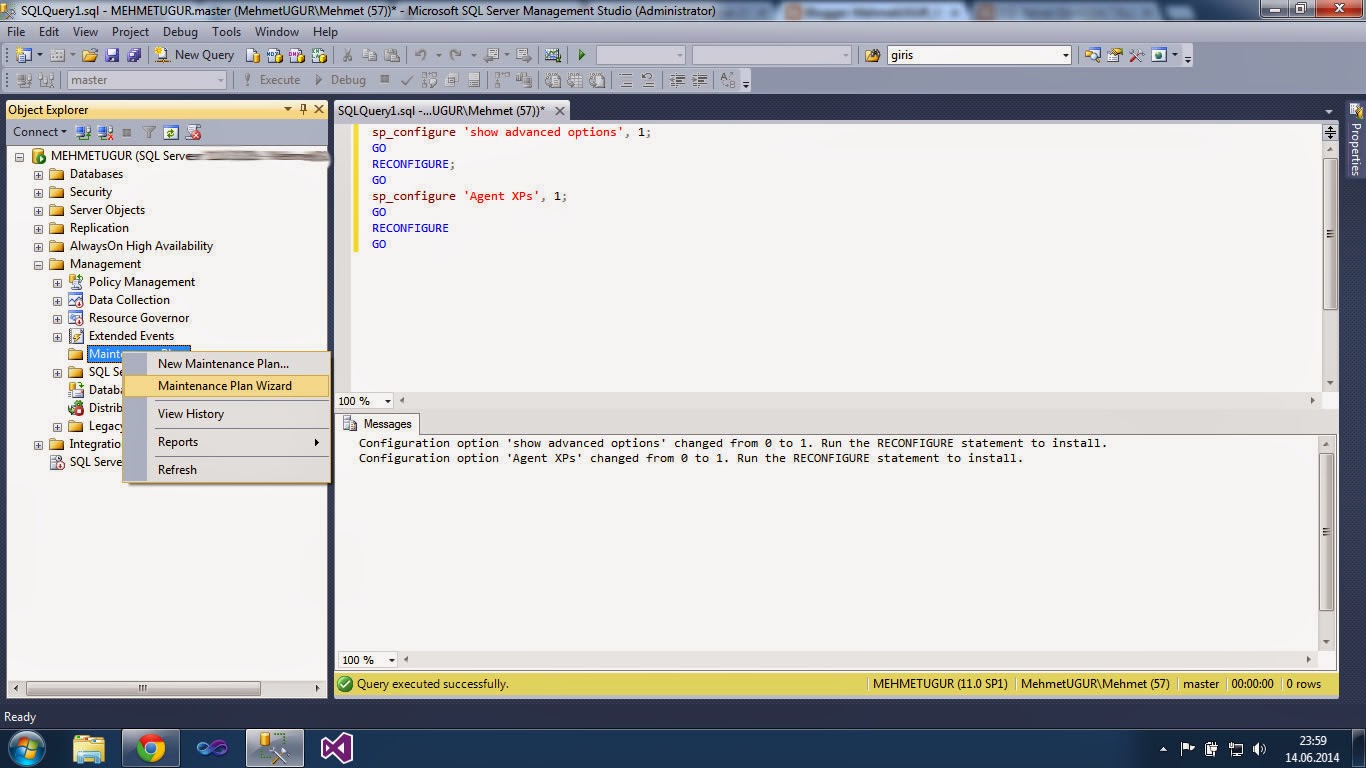Click the Analysis Services DMX Query icon
The image size is (1366, 768).
296,55
